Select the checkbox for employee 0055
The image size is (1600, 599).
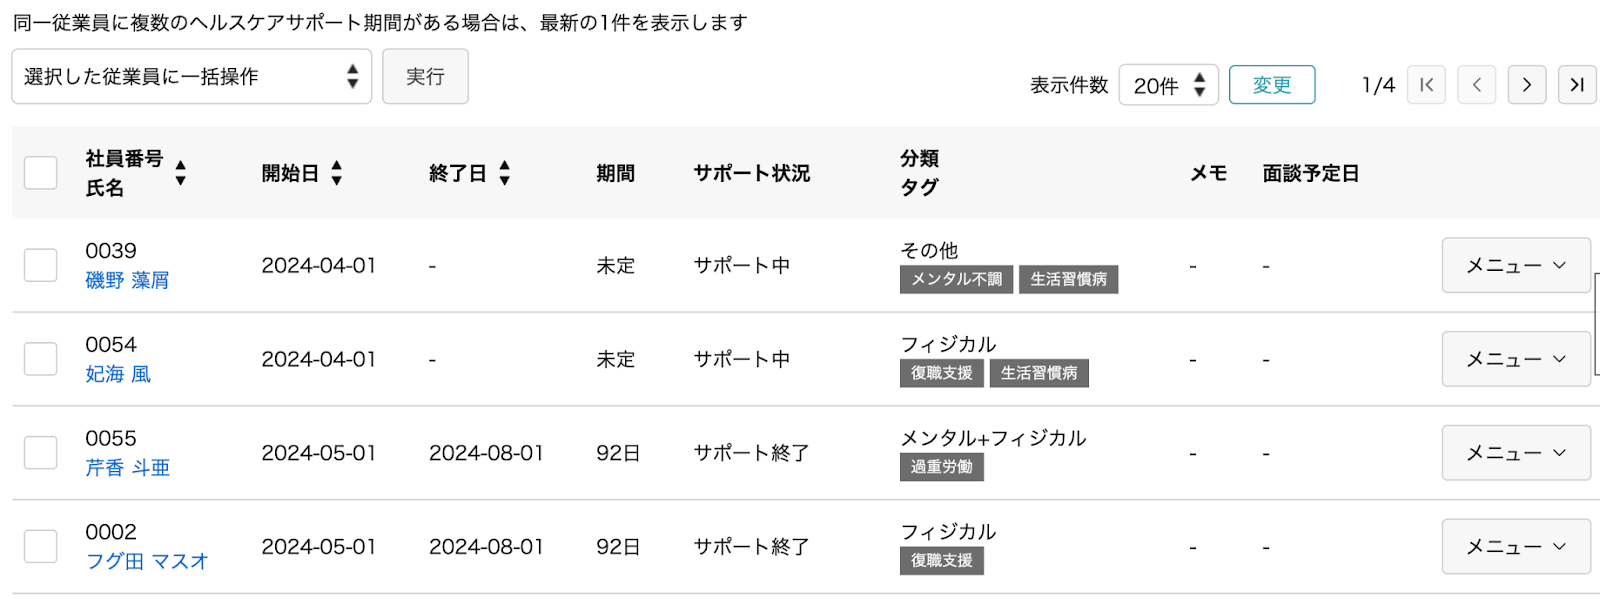click(41, 453)
